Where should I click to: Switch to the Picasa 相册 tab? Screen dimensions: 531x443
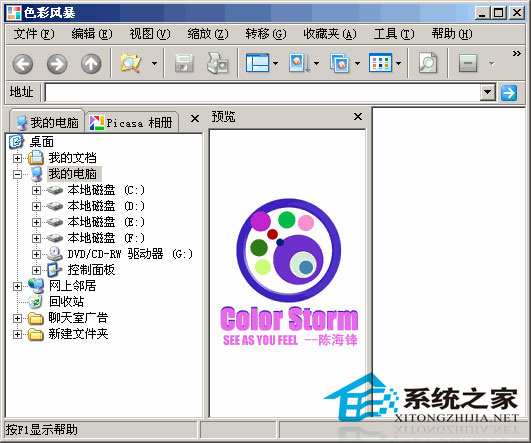[x=132, y=122]
